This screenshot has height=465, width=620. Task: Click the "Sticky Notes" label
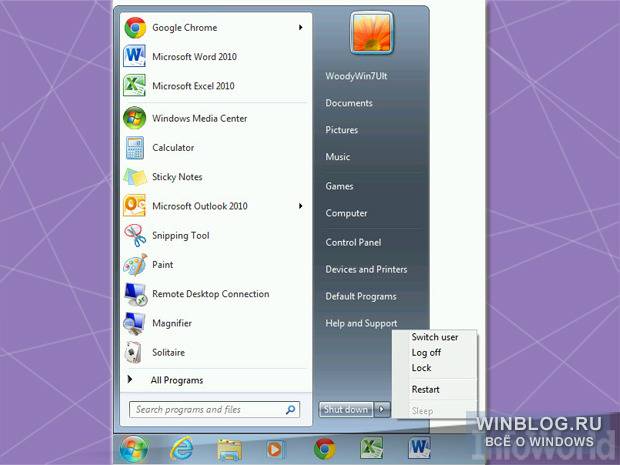(177, 177)
